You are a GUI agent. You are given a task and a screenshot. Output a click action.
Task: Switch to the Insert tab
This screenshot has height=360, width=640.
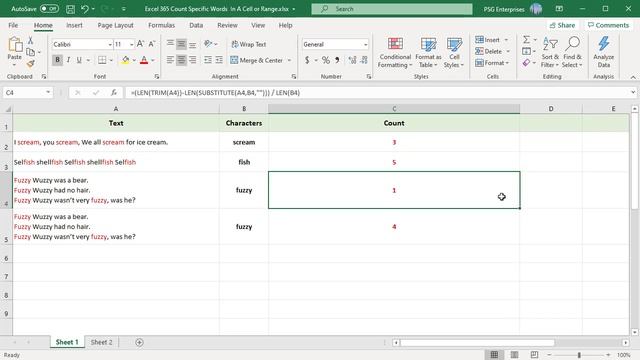74,25
